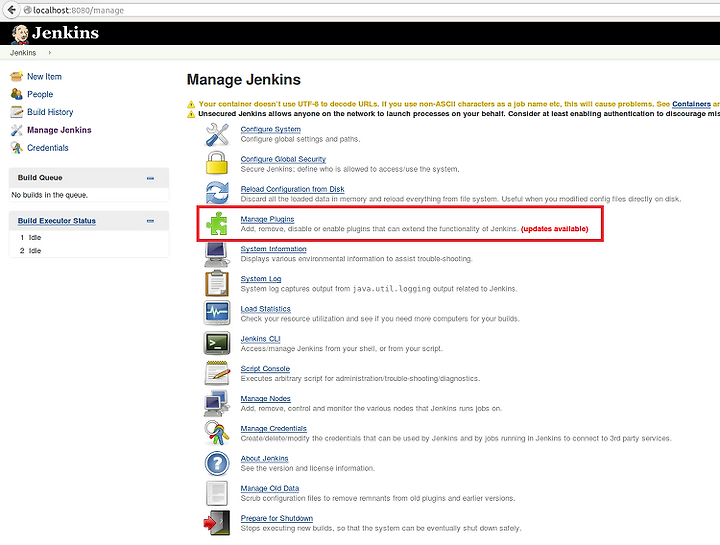Click the Prepare for Shutdown exit icon
The image size is (720, 545).
click(217, 523)
